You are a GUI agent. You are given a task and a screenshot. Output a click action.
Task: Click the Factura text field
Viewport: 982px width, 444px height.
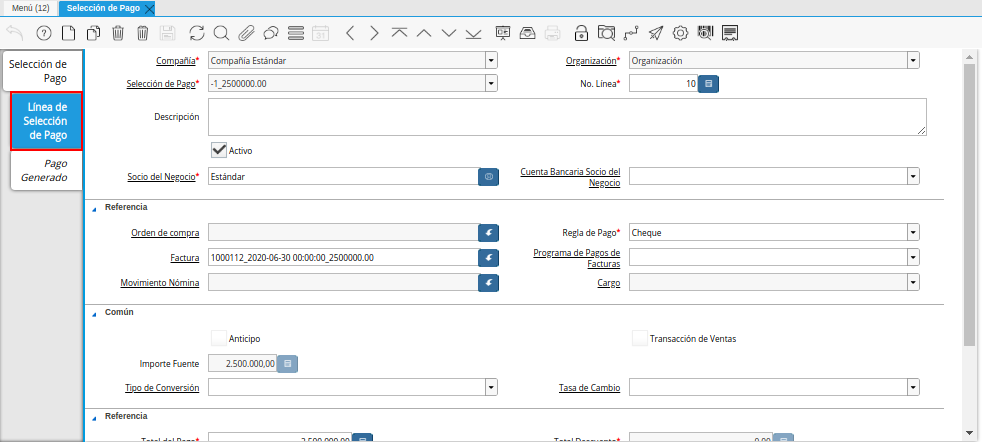(x=343, y=257)
